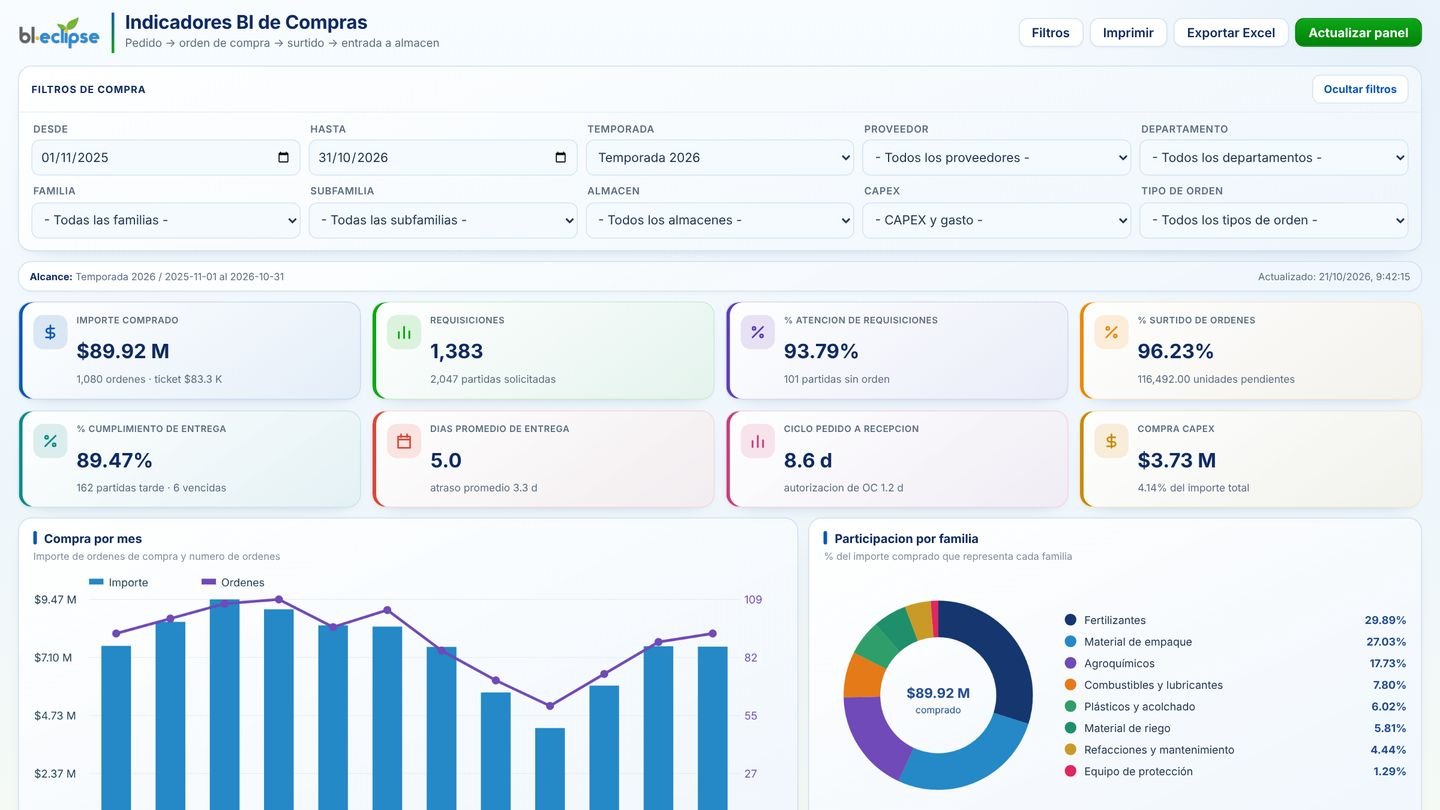Click the bi-eclipse logo
Viewport: 1440px width, 810px height.
59,33
